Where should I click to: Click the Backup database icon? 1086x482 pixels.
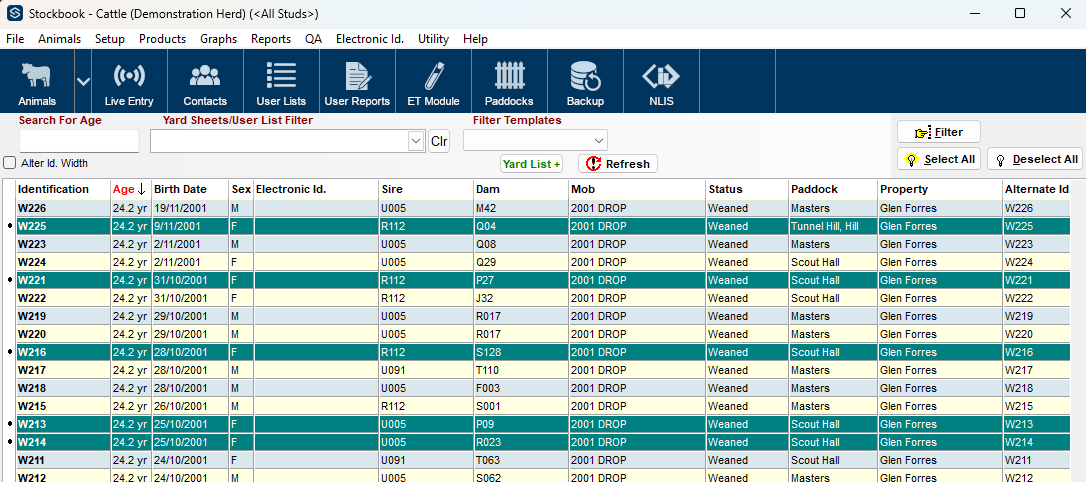(585, 82)
